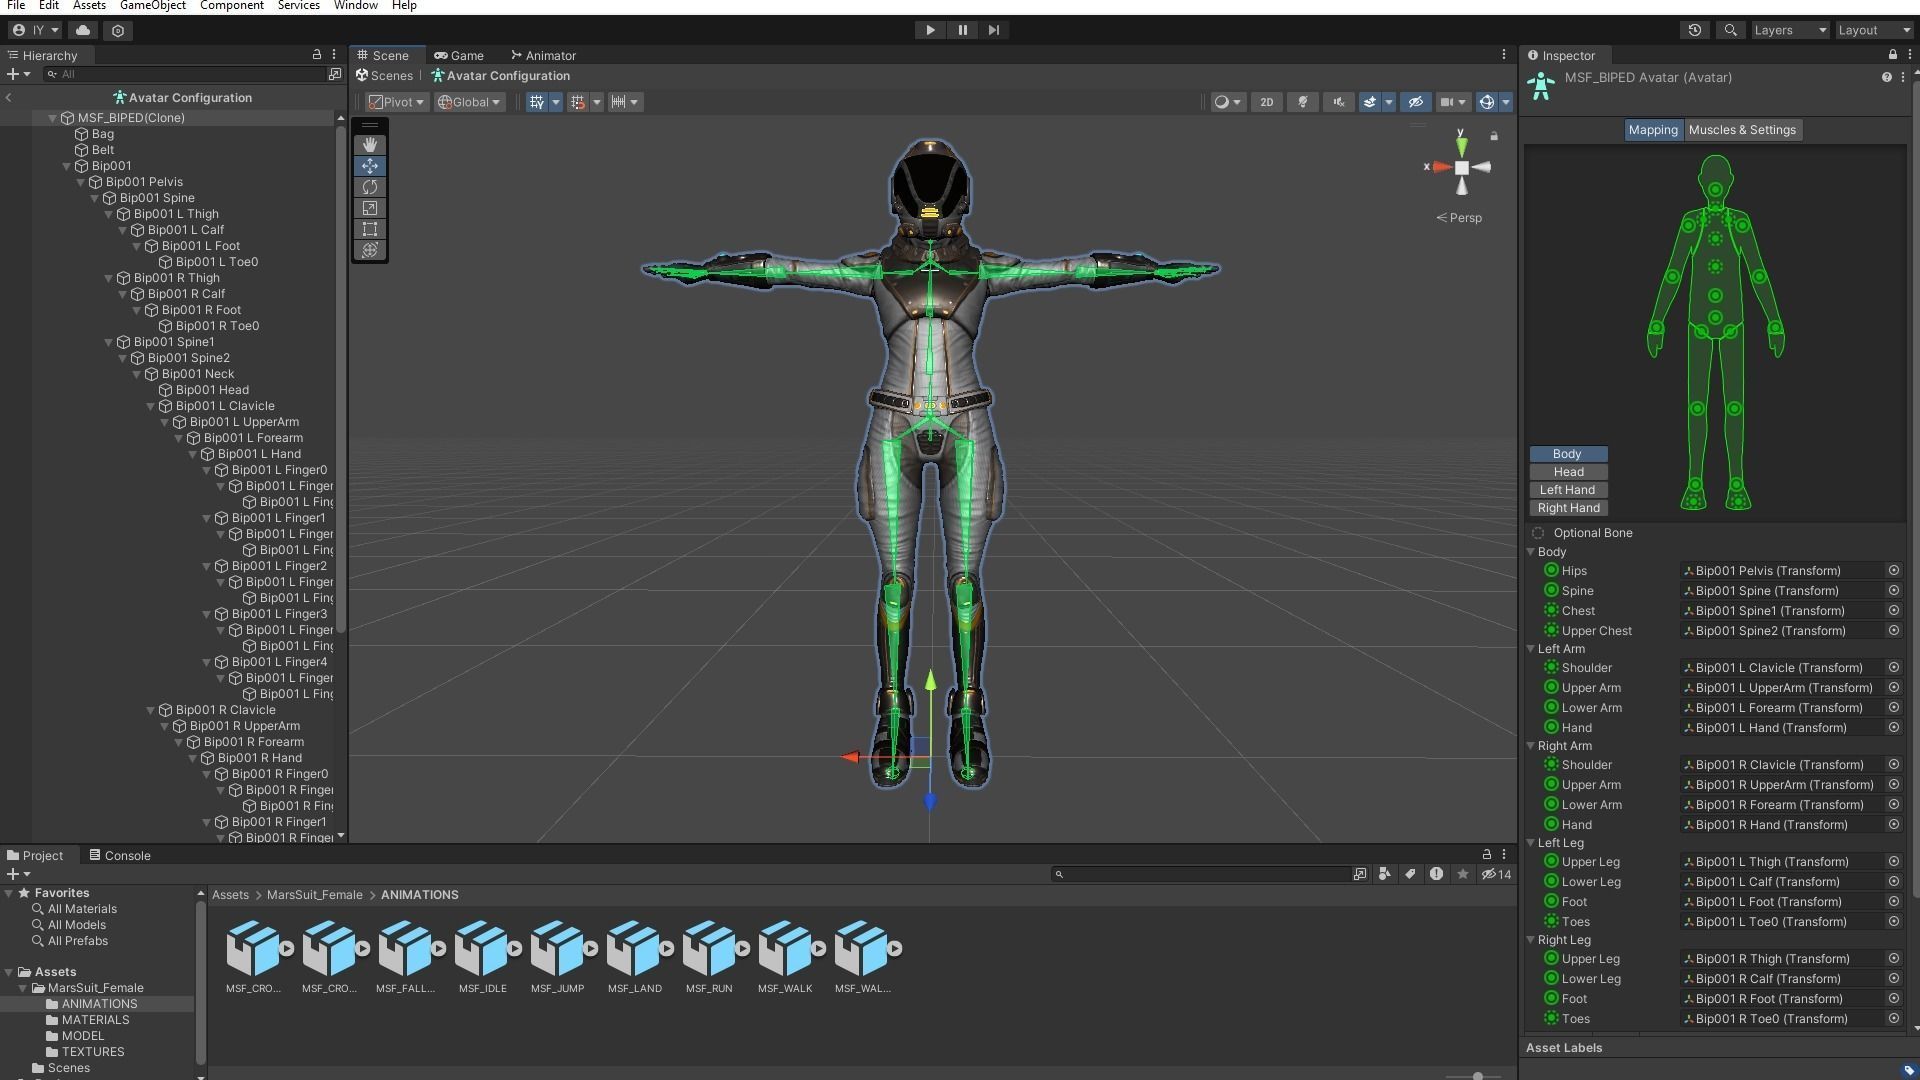Viewport: 1920px width, 1080px height.
Task: Open Inspector help icon
Action: pos(1886,77)
